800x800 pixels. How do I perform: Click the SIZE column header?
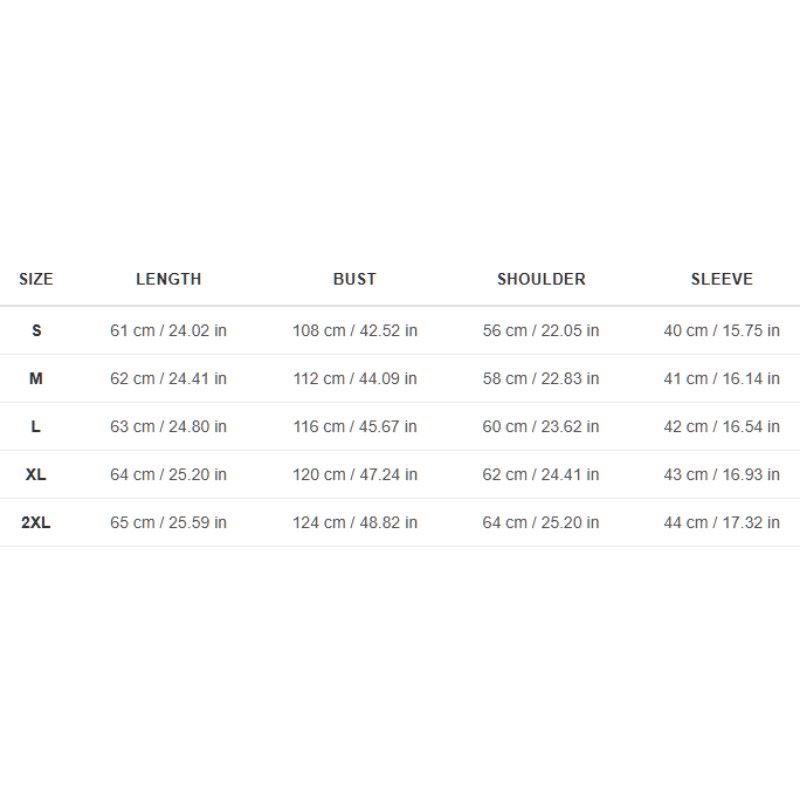click(x=36, y=279)
